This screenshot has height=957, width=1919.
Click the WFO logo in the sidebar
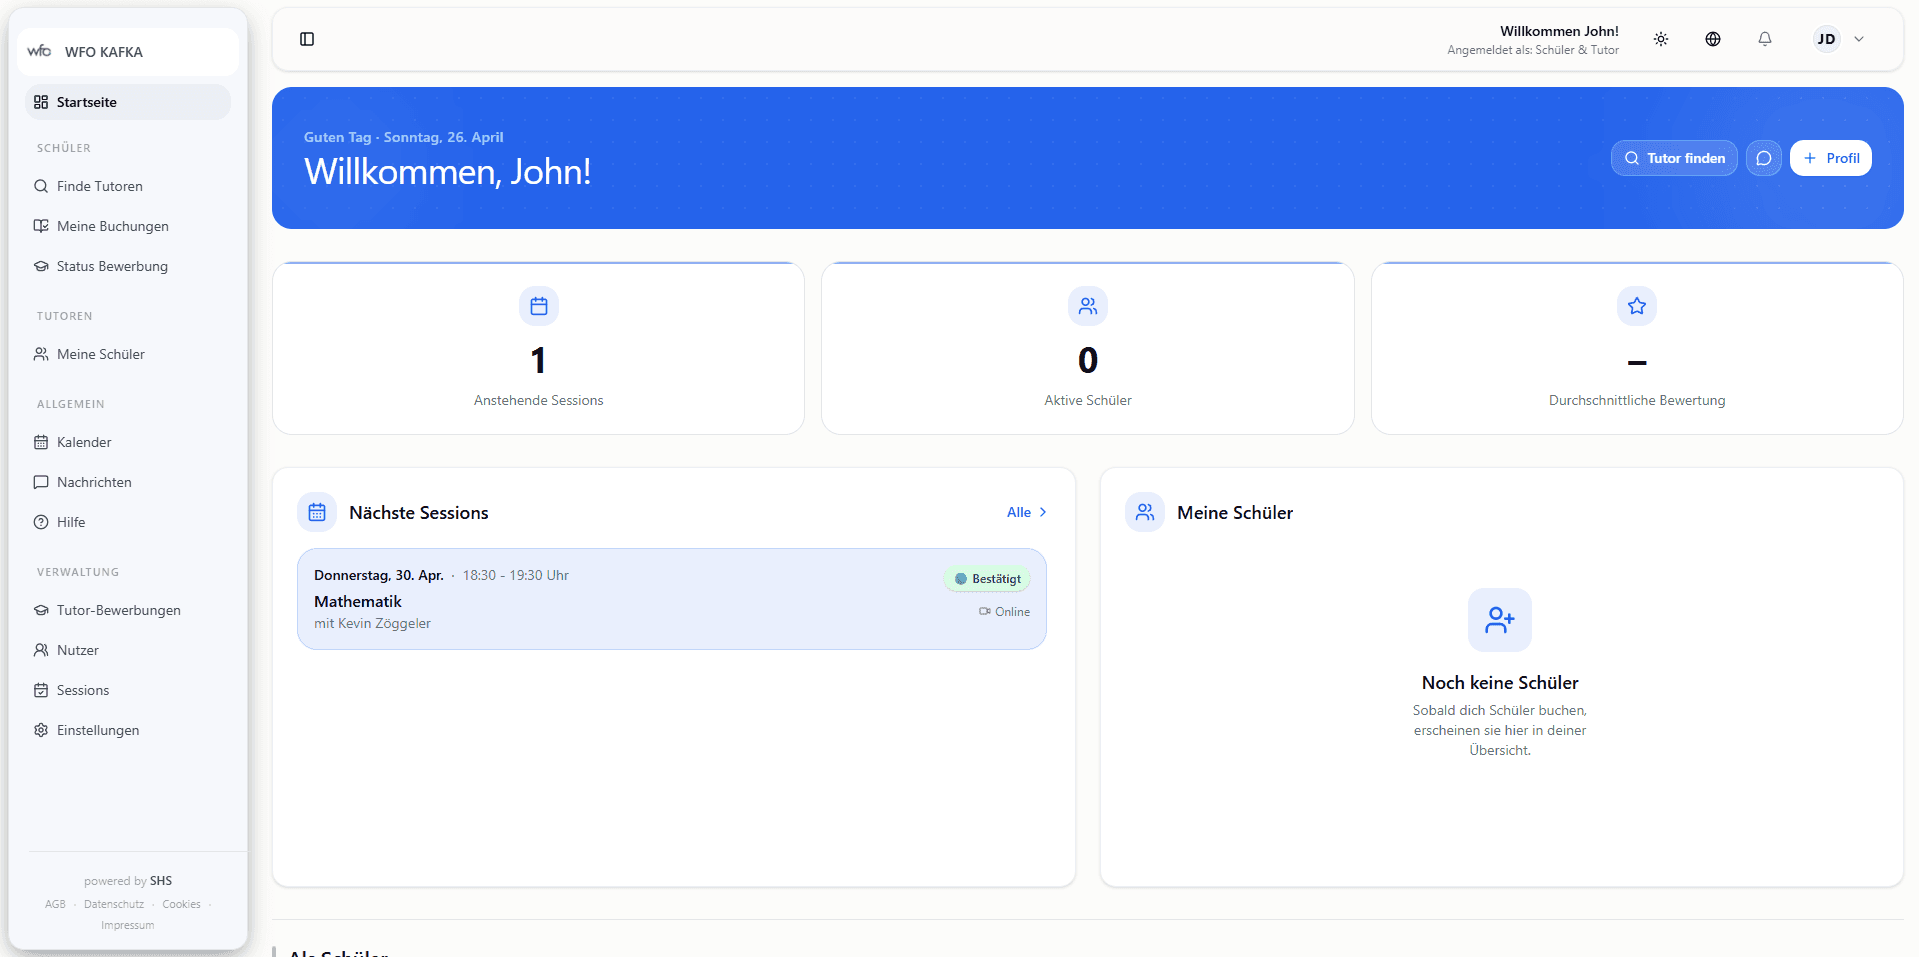pyautogui.click(x=39, y=51)
